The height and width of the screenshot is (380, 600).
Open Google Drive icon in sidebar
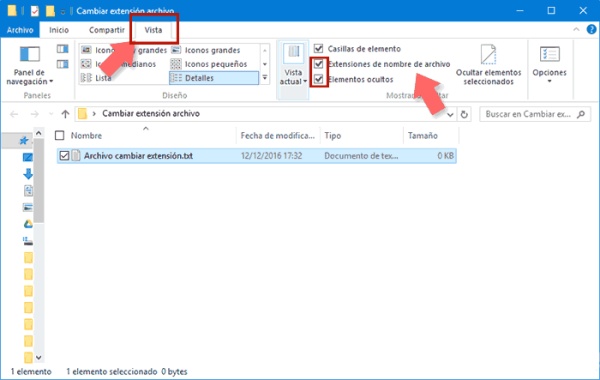click(x=28, y=224)
